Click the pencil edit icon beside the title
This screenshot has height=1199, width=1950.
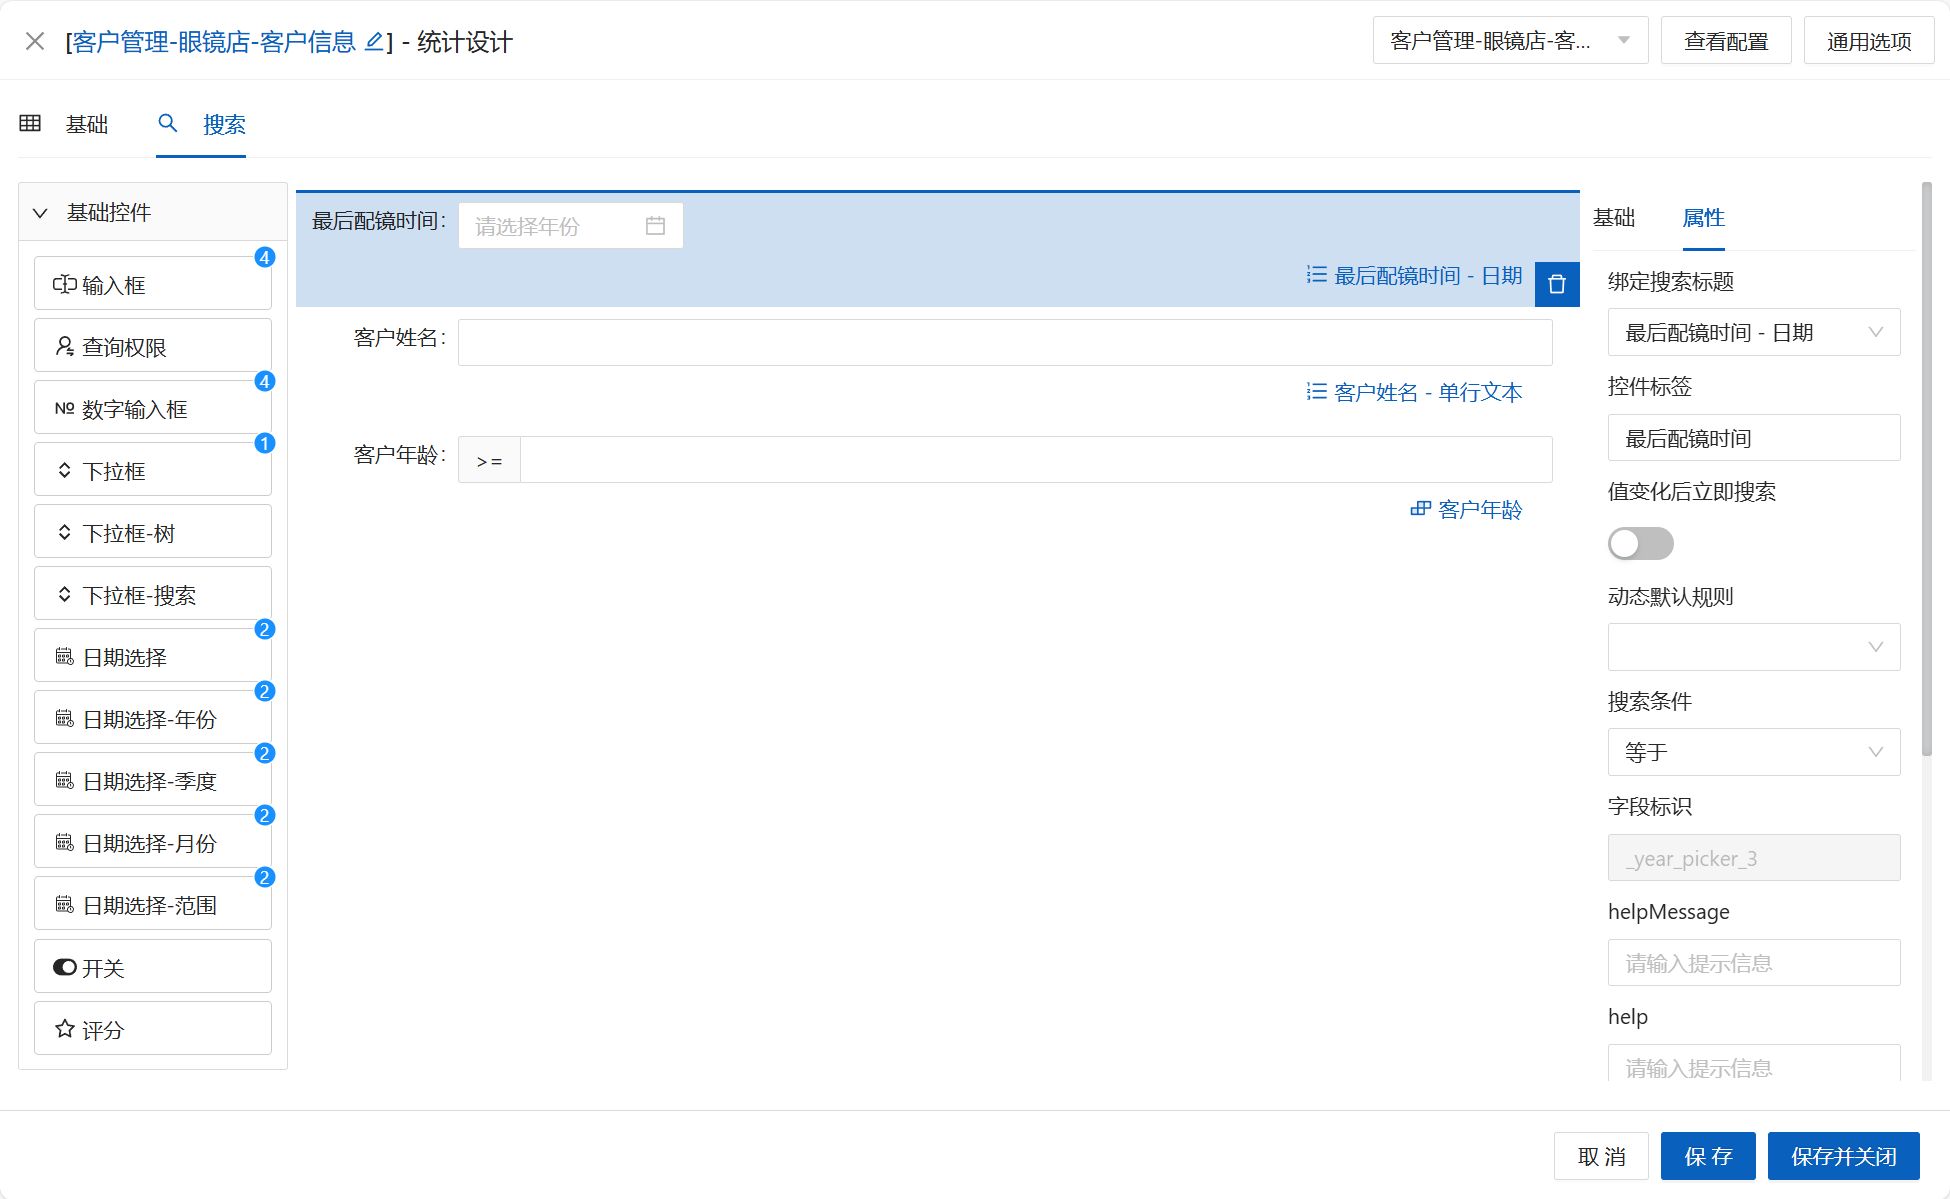point(374,42)
